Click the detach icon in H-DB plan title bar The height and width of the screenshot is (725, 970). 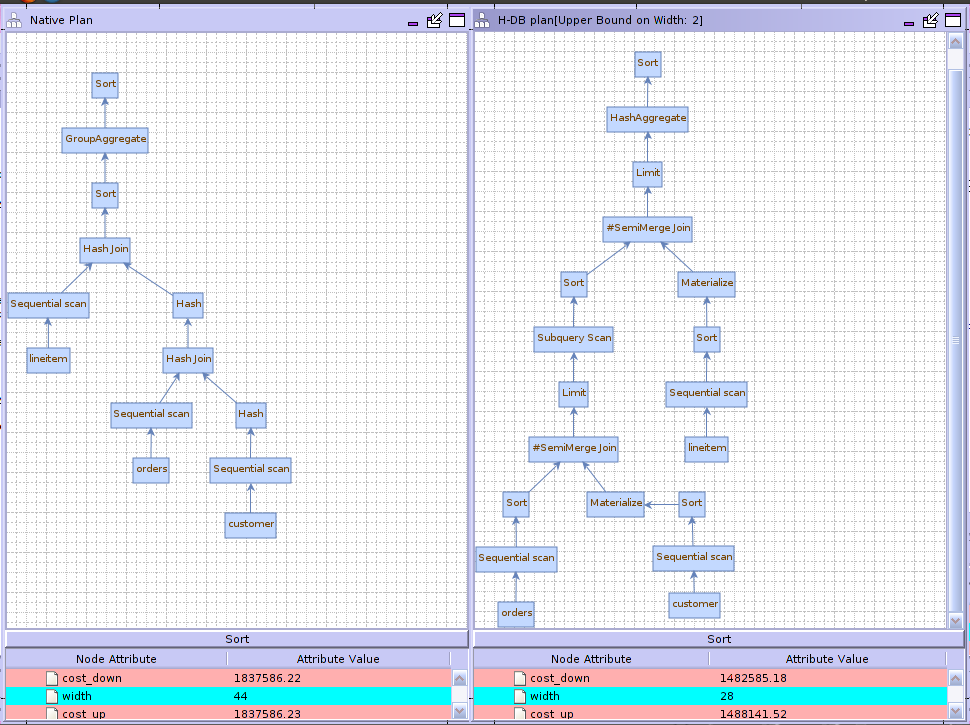[x=930, y=20]
